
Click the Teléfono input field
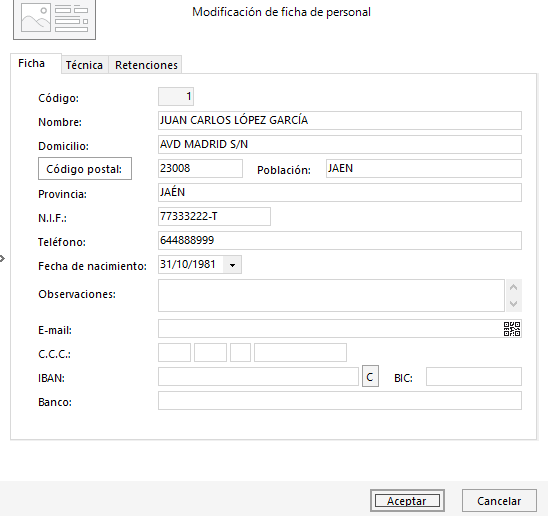[x=340, y=241]
